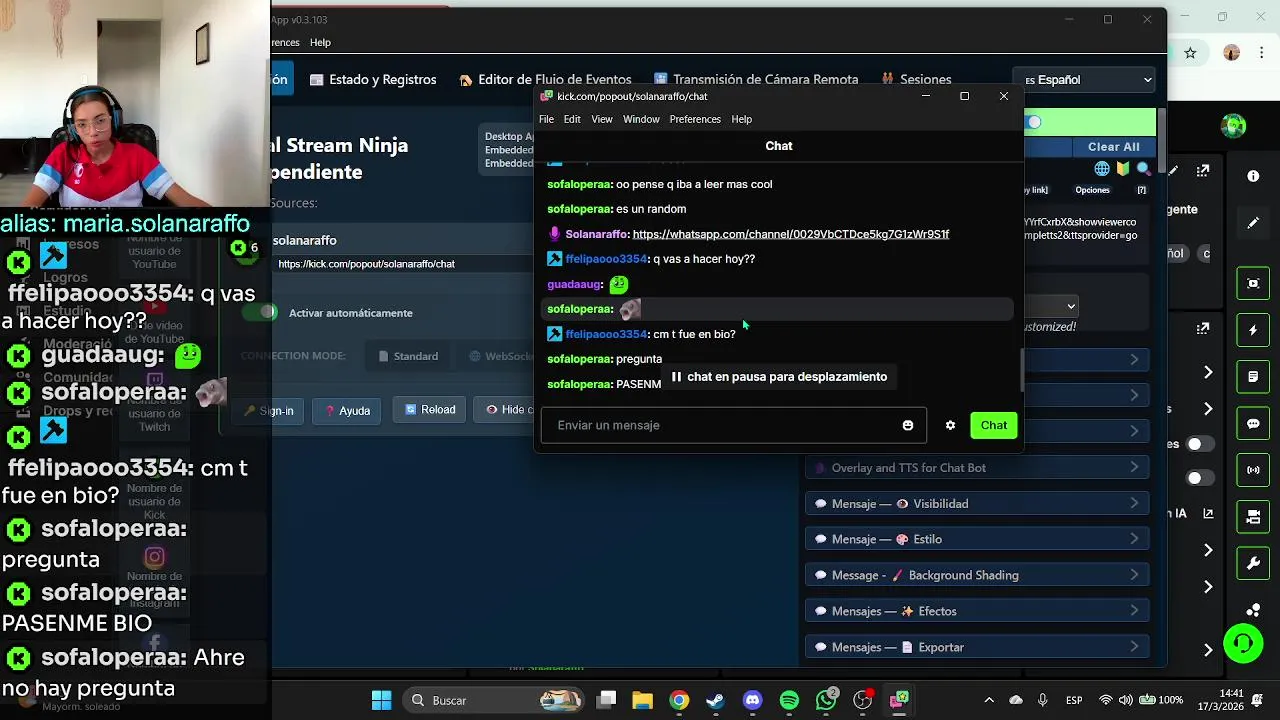
Task: Switch to Sesiones tab
Action: click(916, 79)
